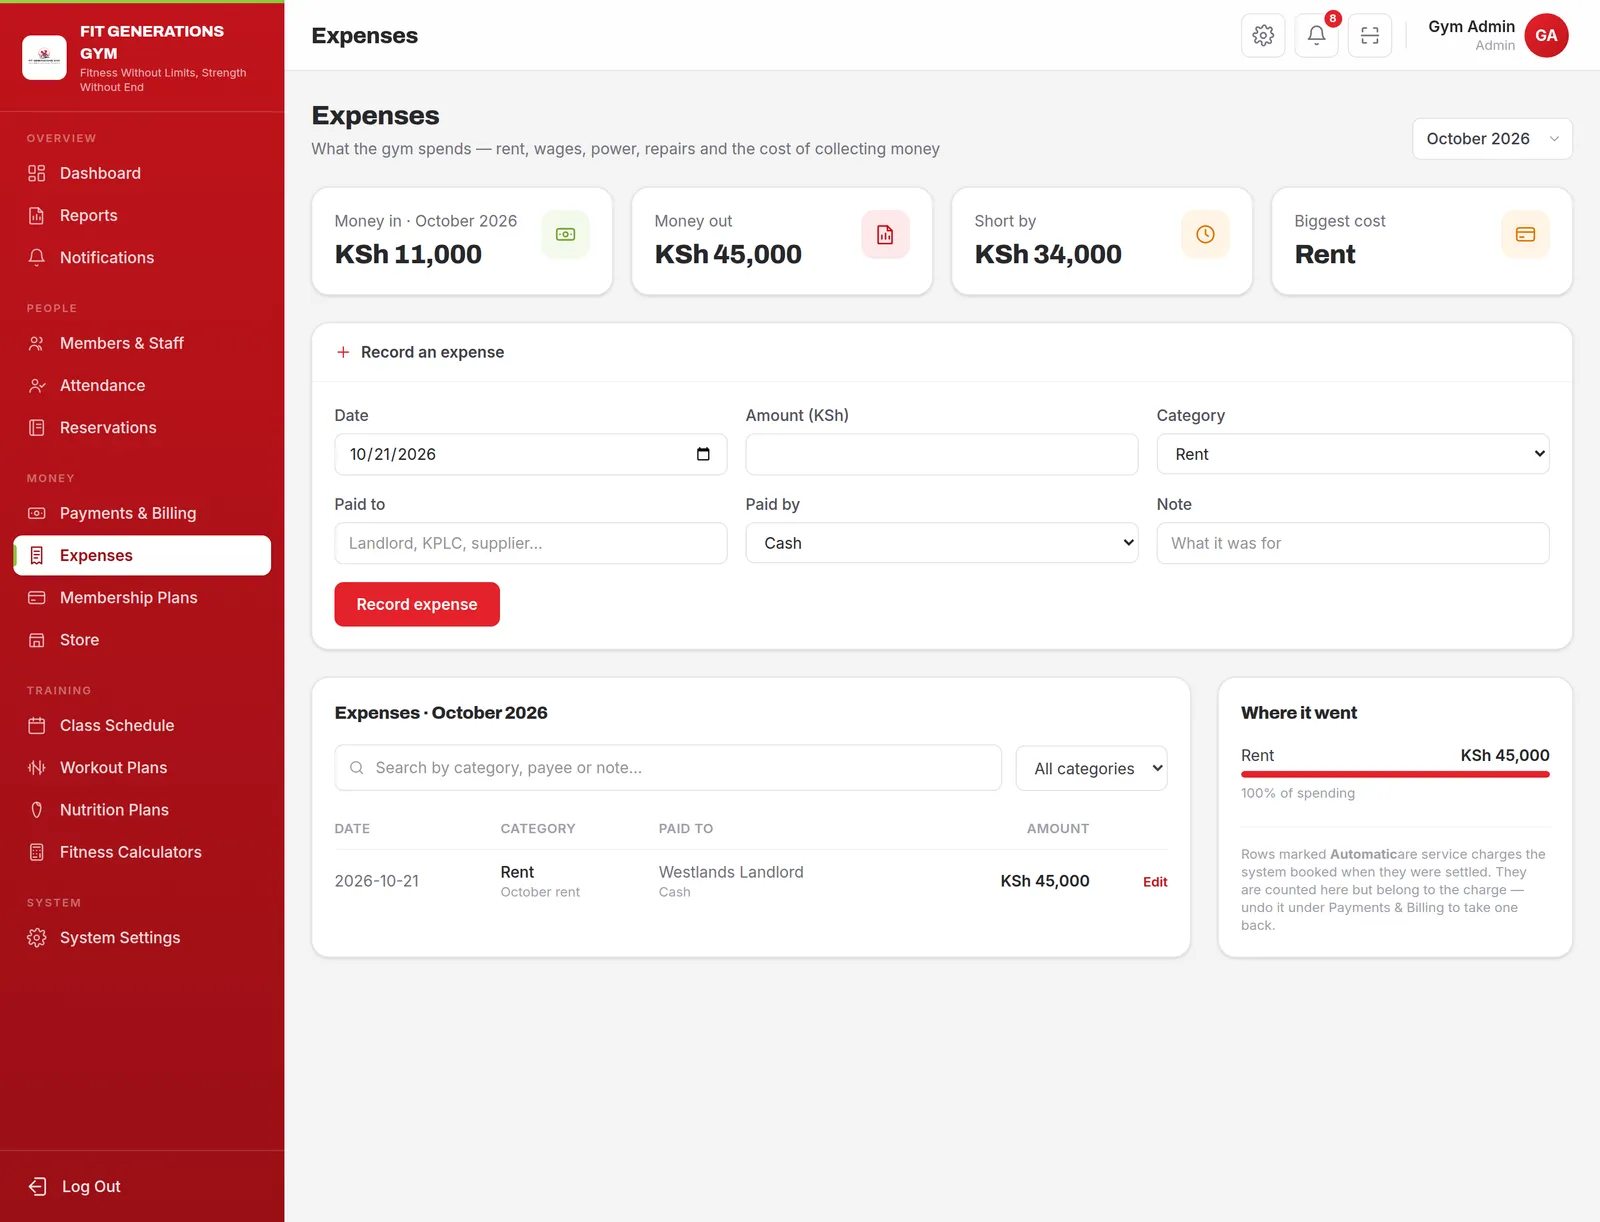Image resolution: width=1600 pixels, height=1222 pixels.
Task: Click the Money in cash icon
Action: (565, 234)
